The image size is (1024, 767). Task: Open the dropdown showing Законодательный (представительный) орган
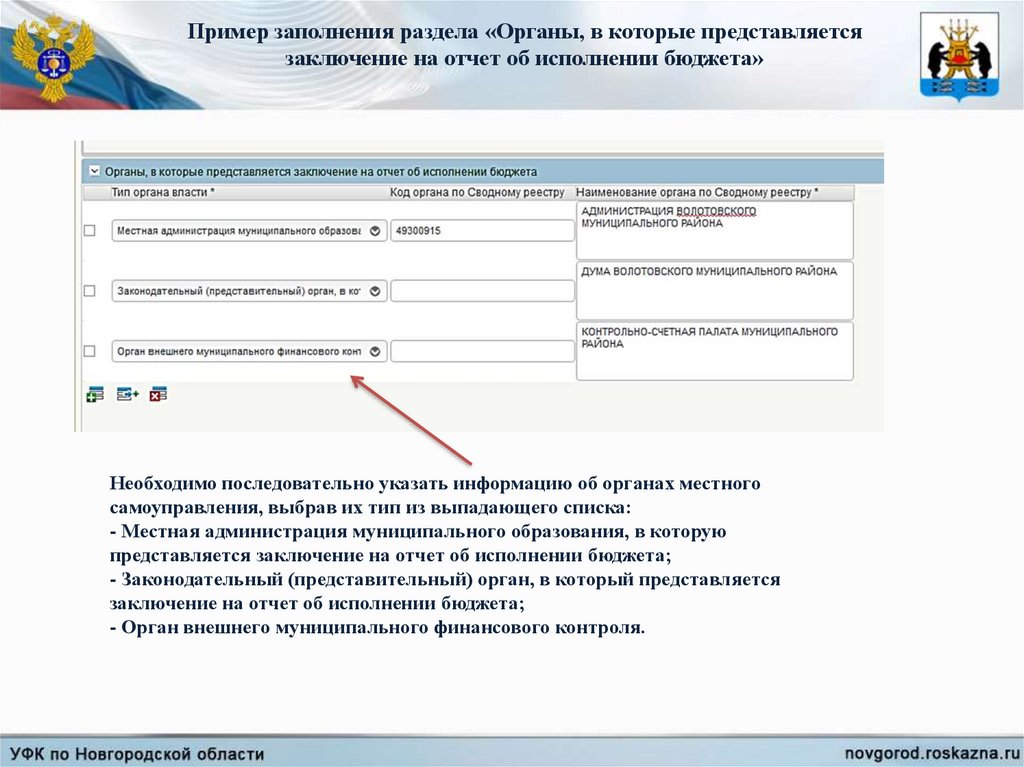pos(249,291)
